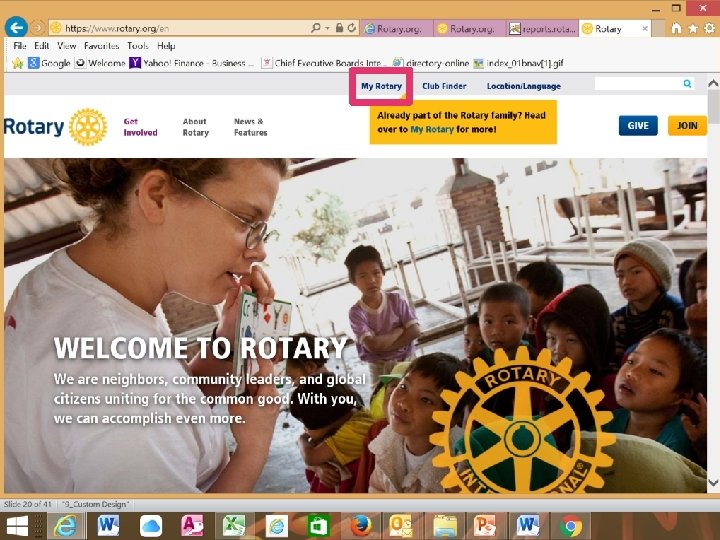Click the scrollbar up arrow
720x540 pixels.
(713, 84)
